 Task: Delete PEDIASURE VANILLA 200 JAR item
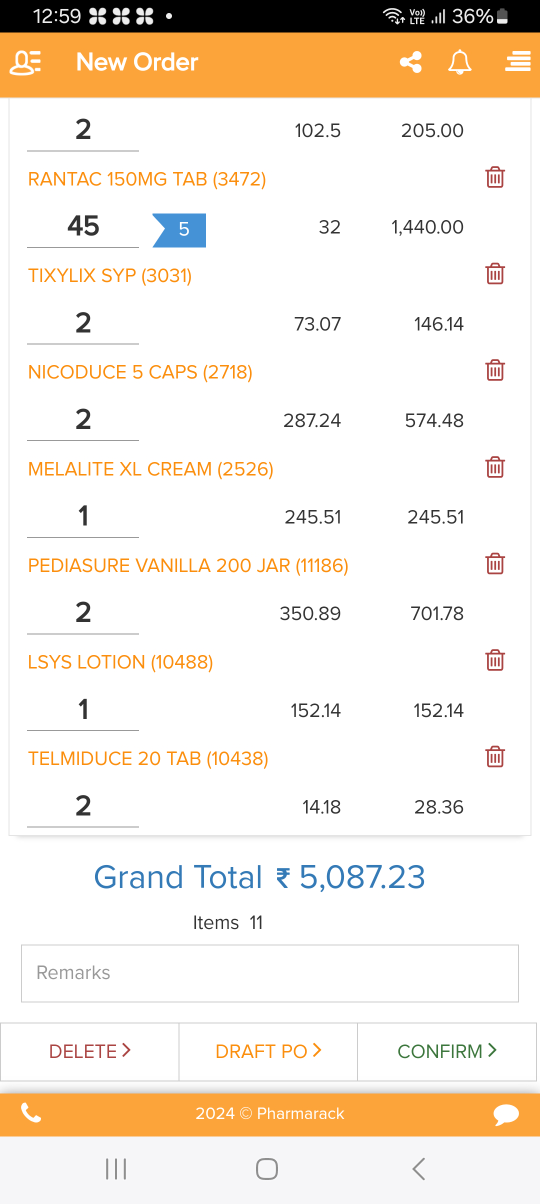point(495,564)
